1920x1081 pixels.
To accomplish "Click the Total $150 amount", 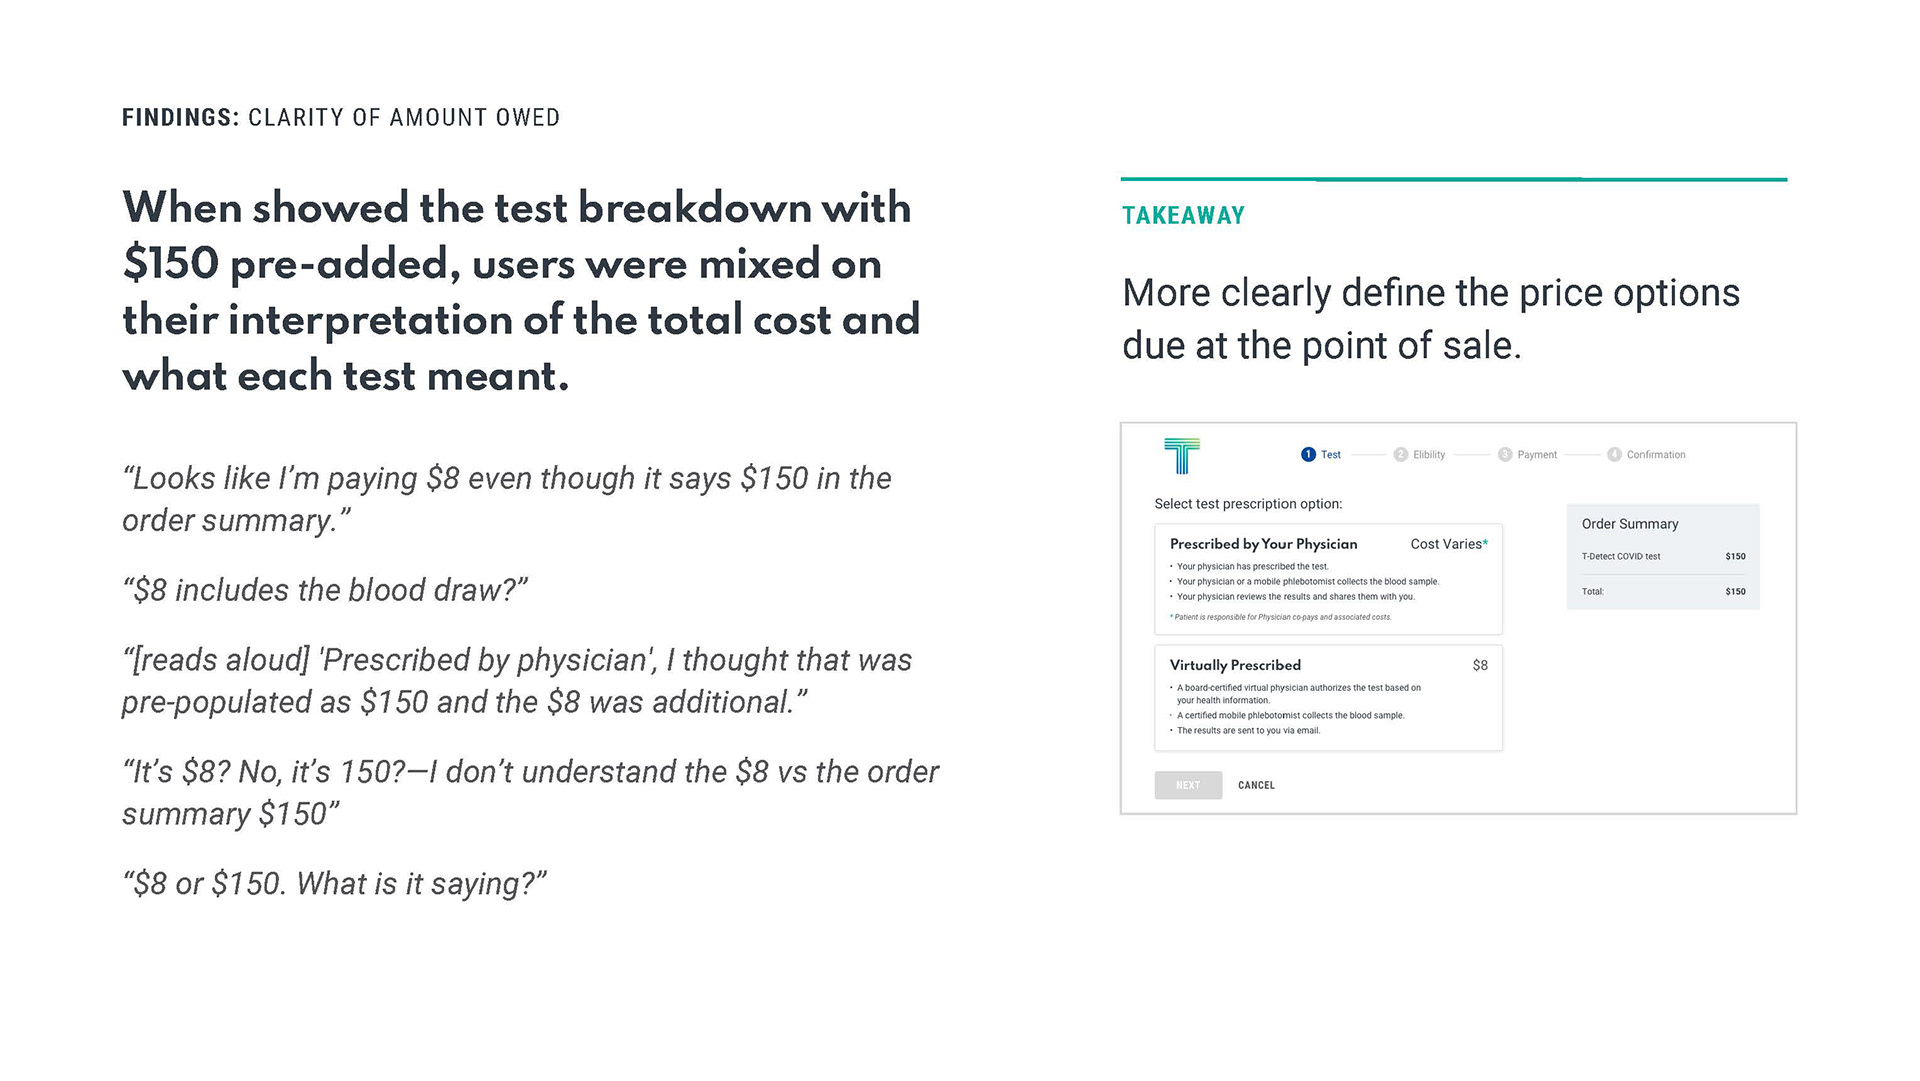I will [1735, 592].
